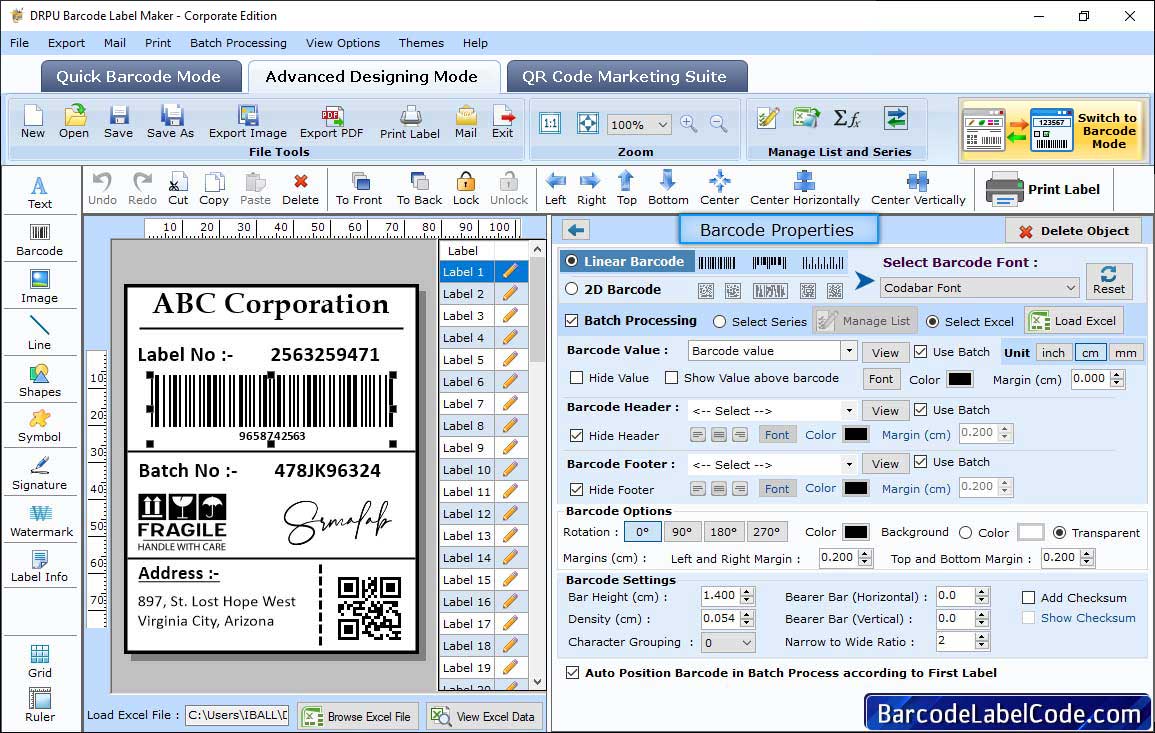This screenshot has width=1155, height=733.
Task: Click the 1:1 actual size icon
Action: point(550,123)
